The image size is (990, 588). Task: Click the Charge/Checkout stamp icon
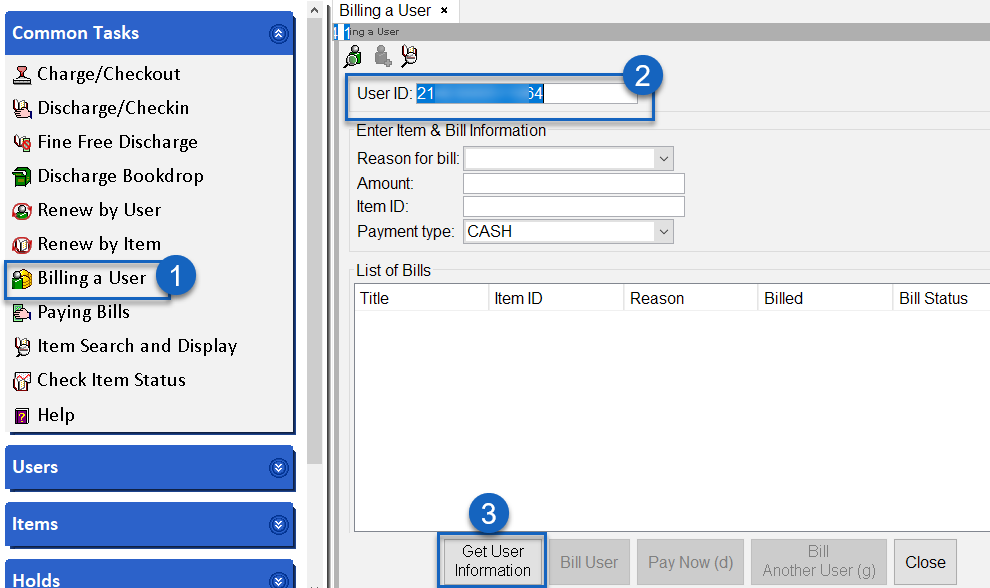coord(22,75)
